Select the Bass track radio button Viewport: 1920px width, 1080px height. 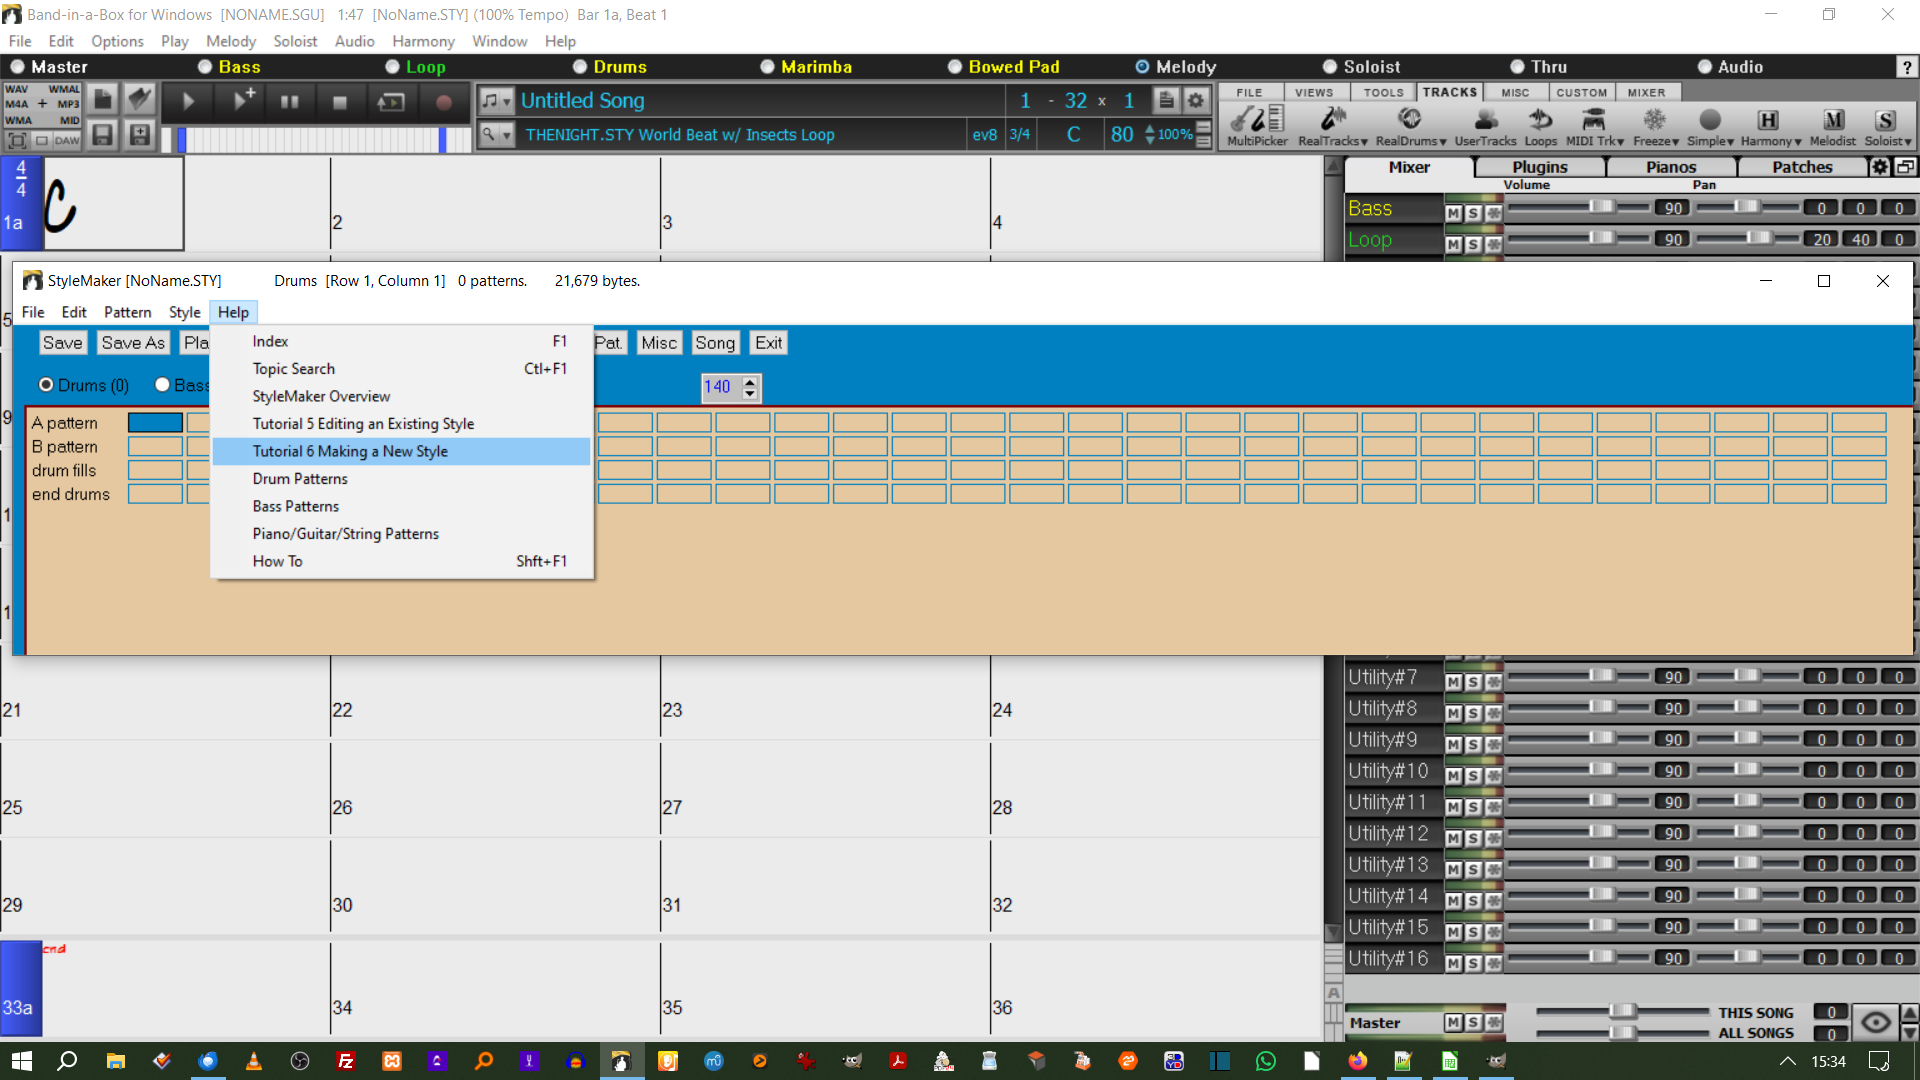[x=205, y=67]
